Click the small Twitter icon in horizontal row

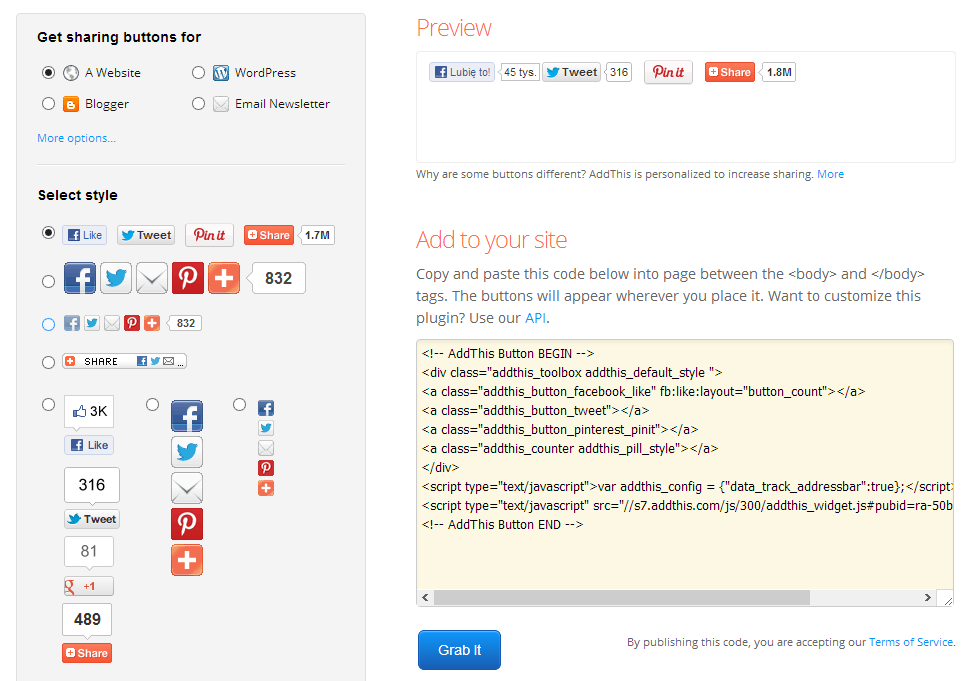coord(92,323)
